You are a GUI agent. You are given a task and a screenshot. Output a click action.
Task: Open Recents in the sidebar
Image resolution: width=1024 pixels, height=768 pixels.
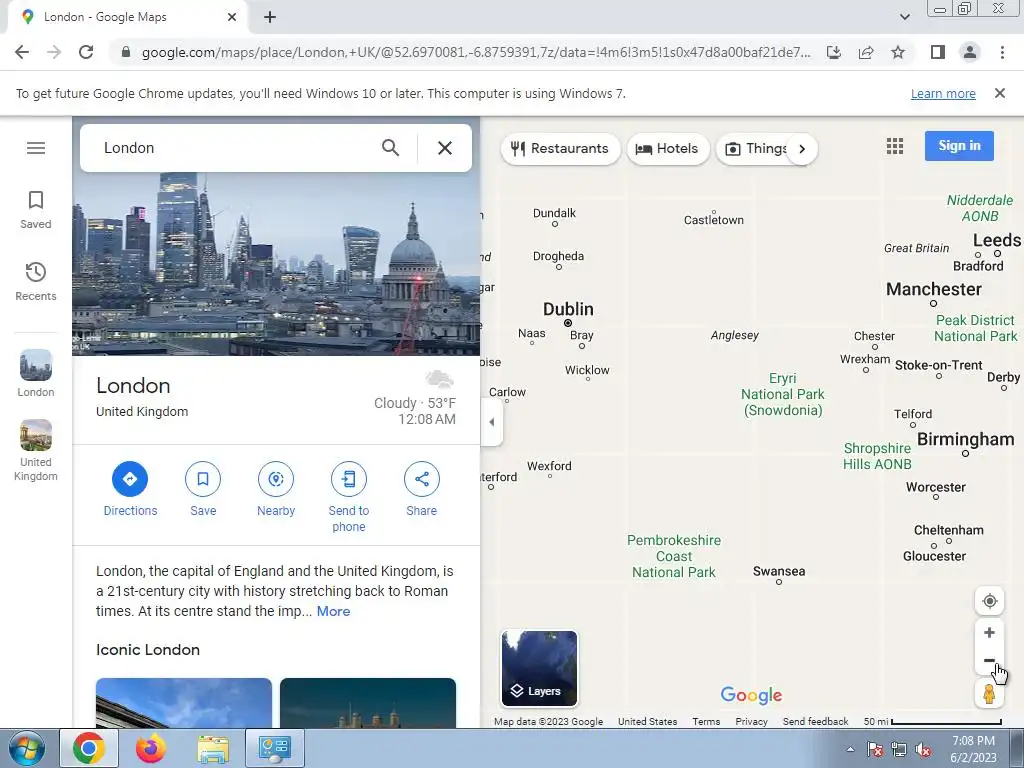pos(36,281)
